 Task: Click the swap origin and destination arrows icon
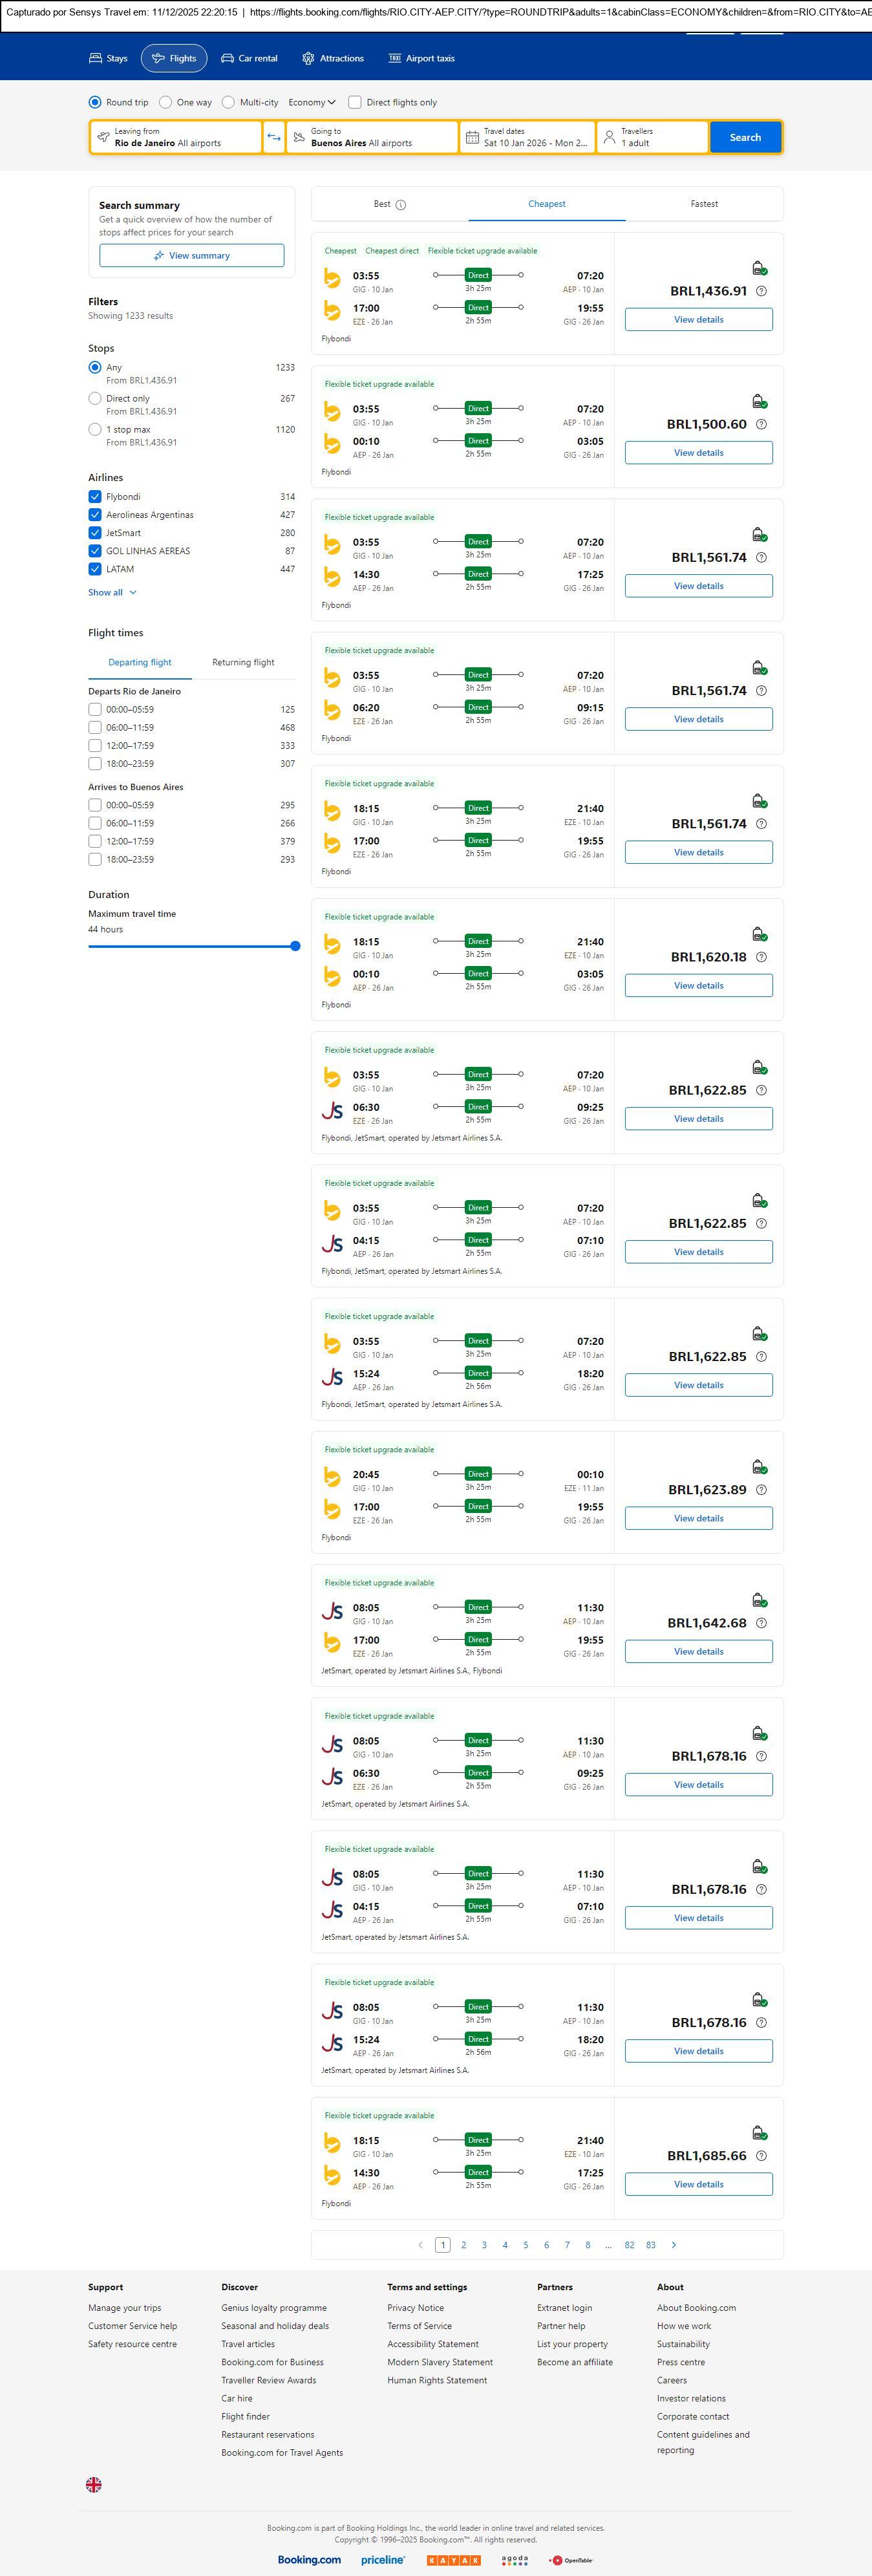click(x=274, y=137)
